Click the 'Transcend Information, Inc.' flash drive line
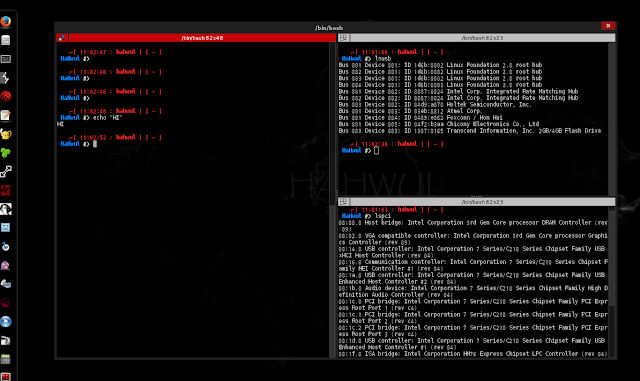 click(470, 131)
